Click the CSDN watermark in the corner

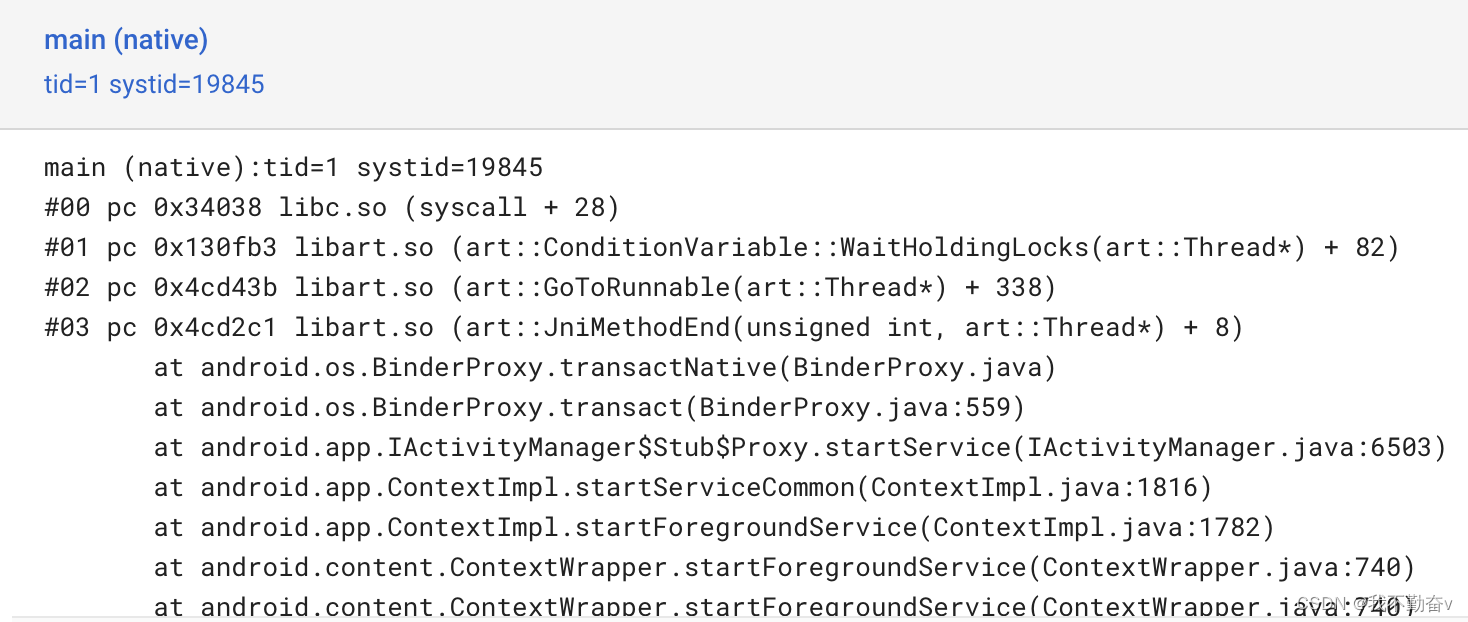pos(1375,603)
